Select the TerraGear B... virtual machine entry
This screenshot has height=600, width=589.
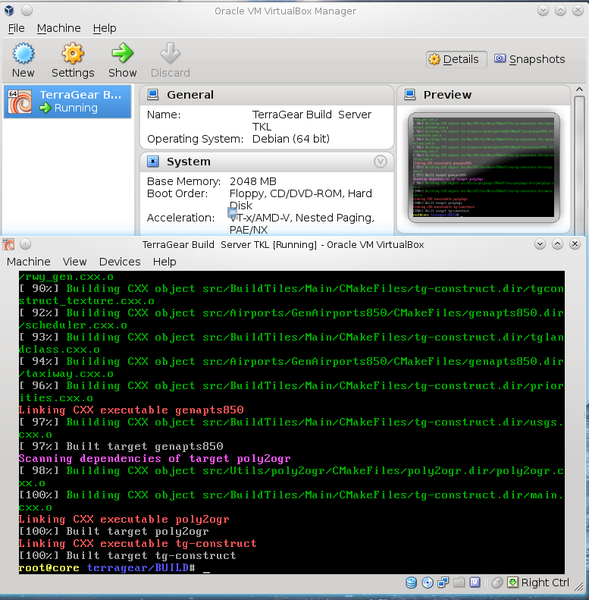click(68, 101)
